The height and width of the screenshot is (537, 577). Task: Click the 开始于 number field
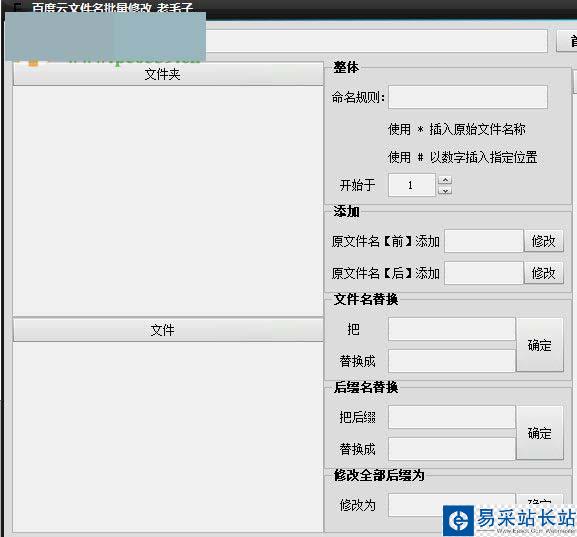coord(412,185)
